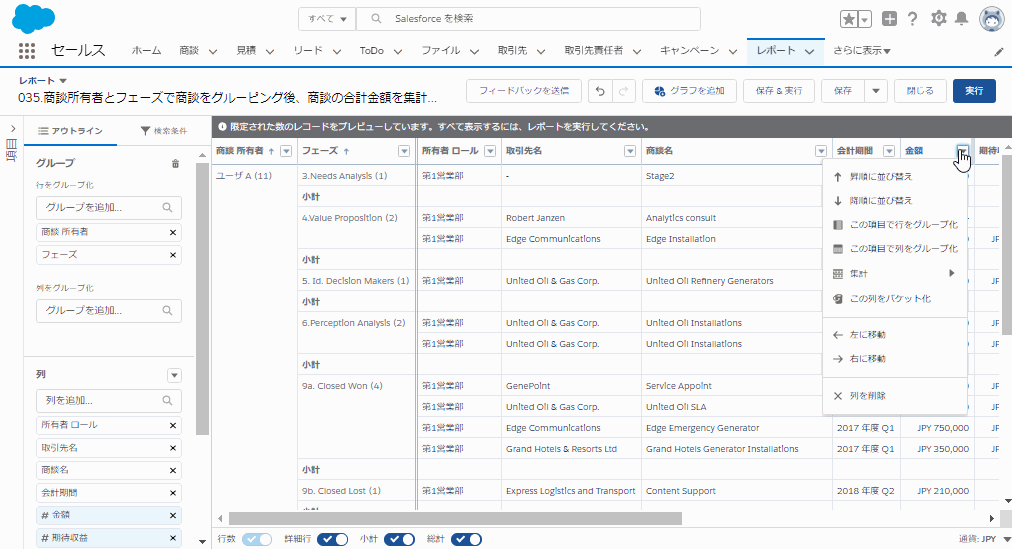Click Salesforce cloud logo
1012x549 pixels.
[x=33, y=19]
